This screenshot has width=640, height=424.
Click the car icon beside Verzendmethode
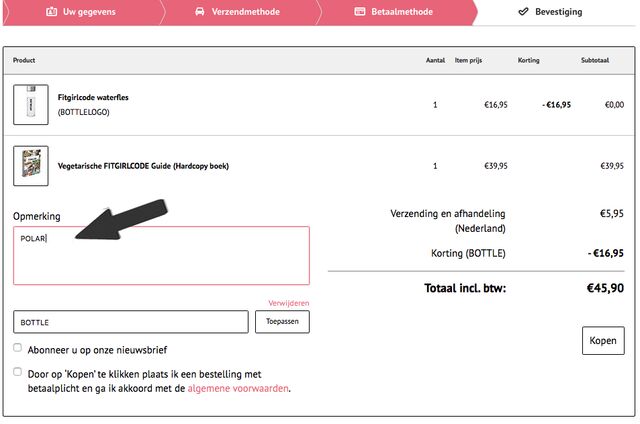click(x=200, y=12)
